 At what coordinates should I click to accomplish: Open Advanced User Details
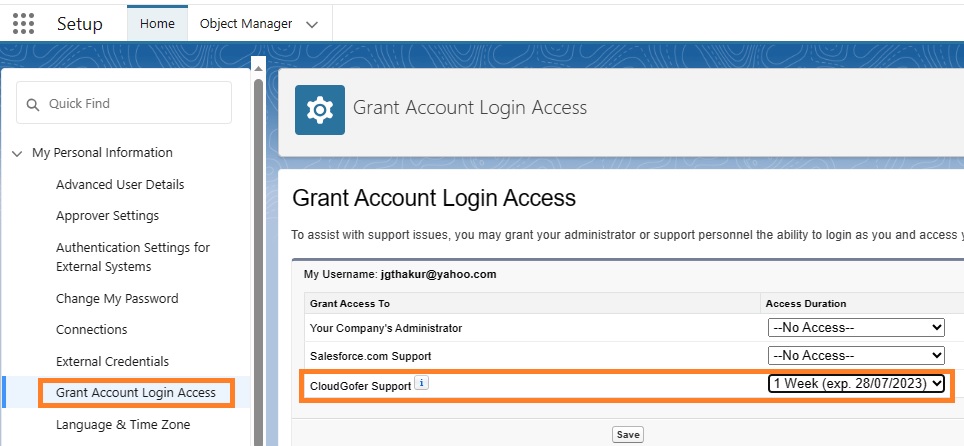point(120,185)
